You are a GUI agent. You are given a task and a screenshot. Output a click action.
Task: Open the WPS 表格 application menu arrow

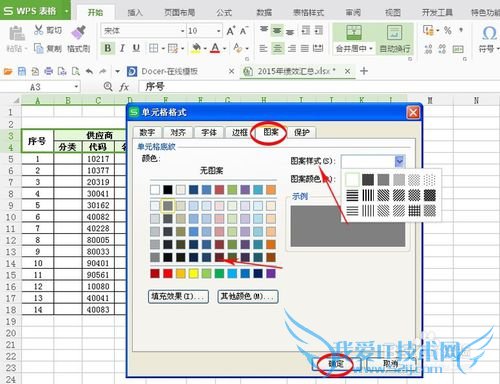pos(66,11)
